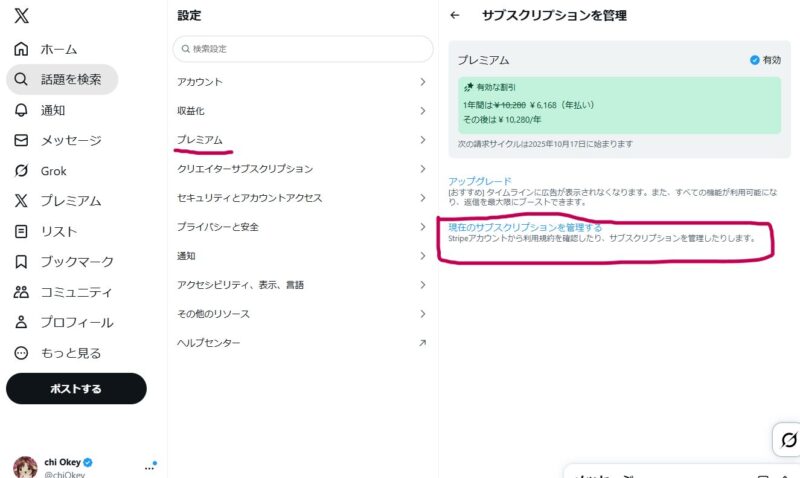Image resolution: width=800 pixels, height=478 pixels.
Task: Open notifications bell icon
Action: [x=22, y=110]
